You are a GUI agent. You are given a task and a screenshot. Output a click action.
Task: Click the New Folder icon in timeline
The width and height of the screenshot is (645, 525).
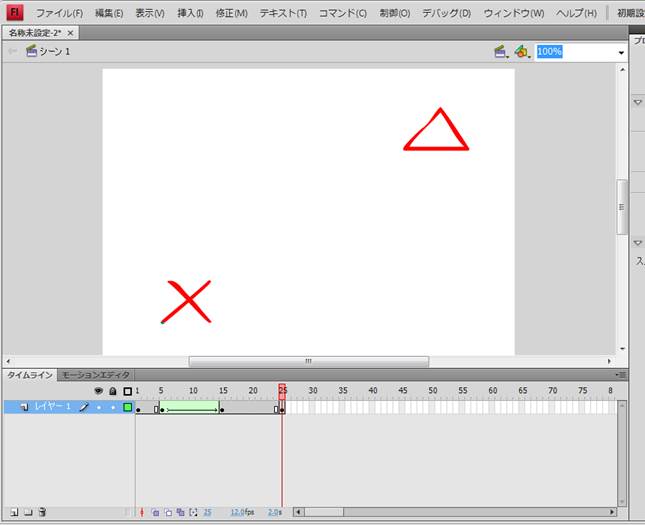coord(27,512)
